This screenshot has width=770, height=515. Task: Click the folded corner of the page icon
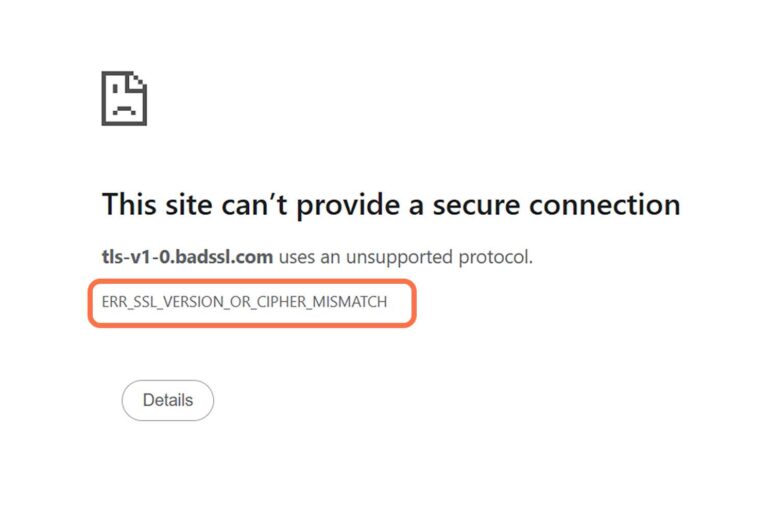(138, 81)
